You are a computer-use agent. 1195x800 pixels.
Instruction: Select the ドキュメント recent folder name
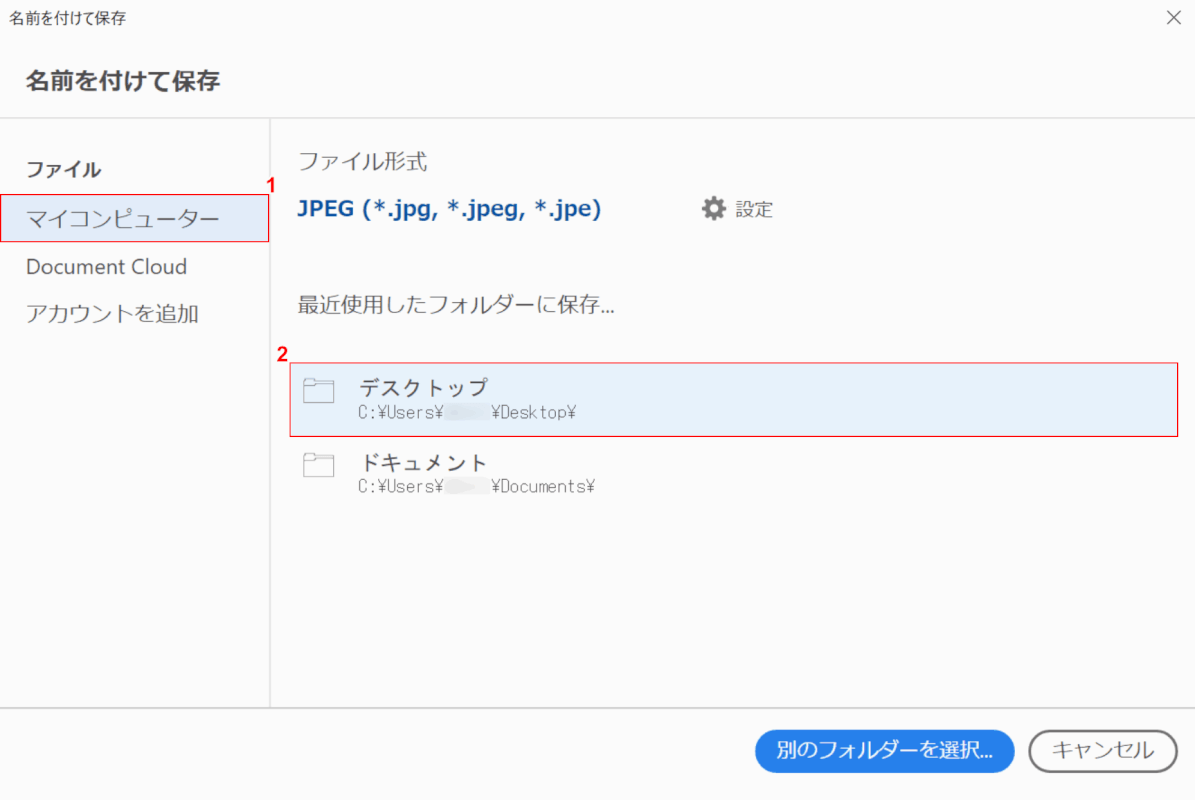(423, 462)
